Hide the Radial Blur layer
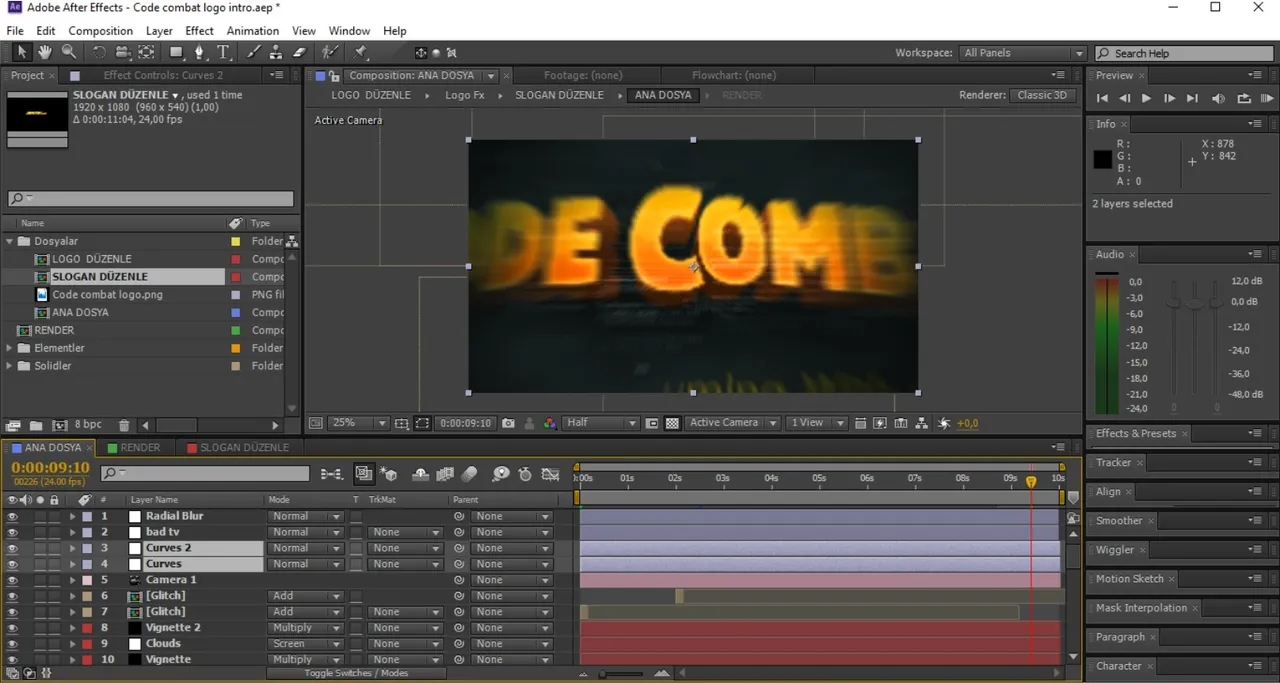1280x683 pixels. pyautogui.click(x=13, y=516)
